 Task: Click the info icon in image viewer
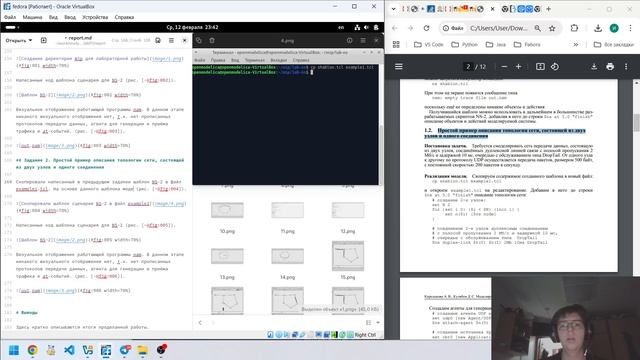(349, 40)
